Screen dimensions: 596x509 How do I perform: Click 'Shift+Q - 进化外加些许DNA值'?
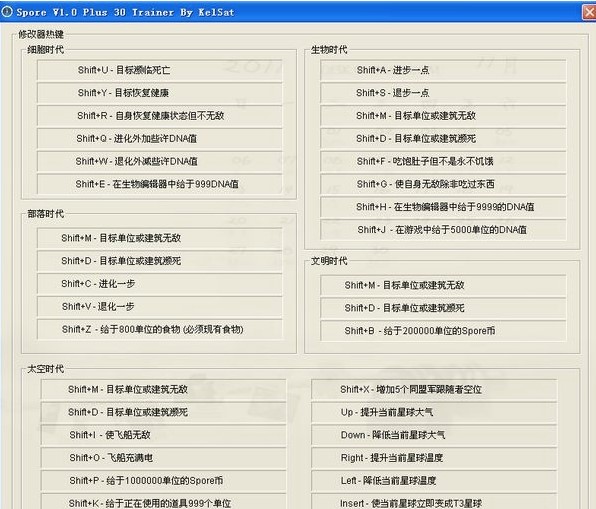pos(160,138)
